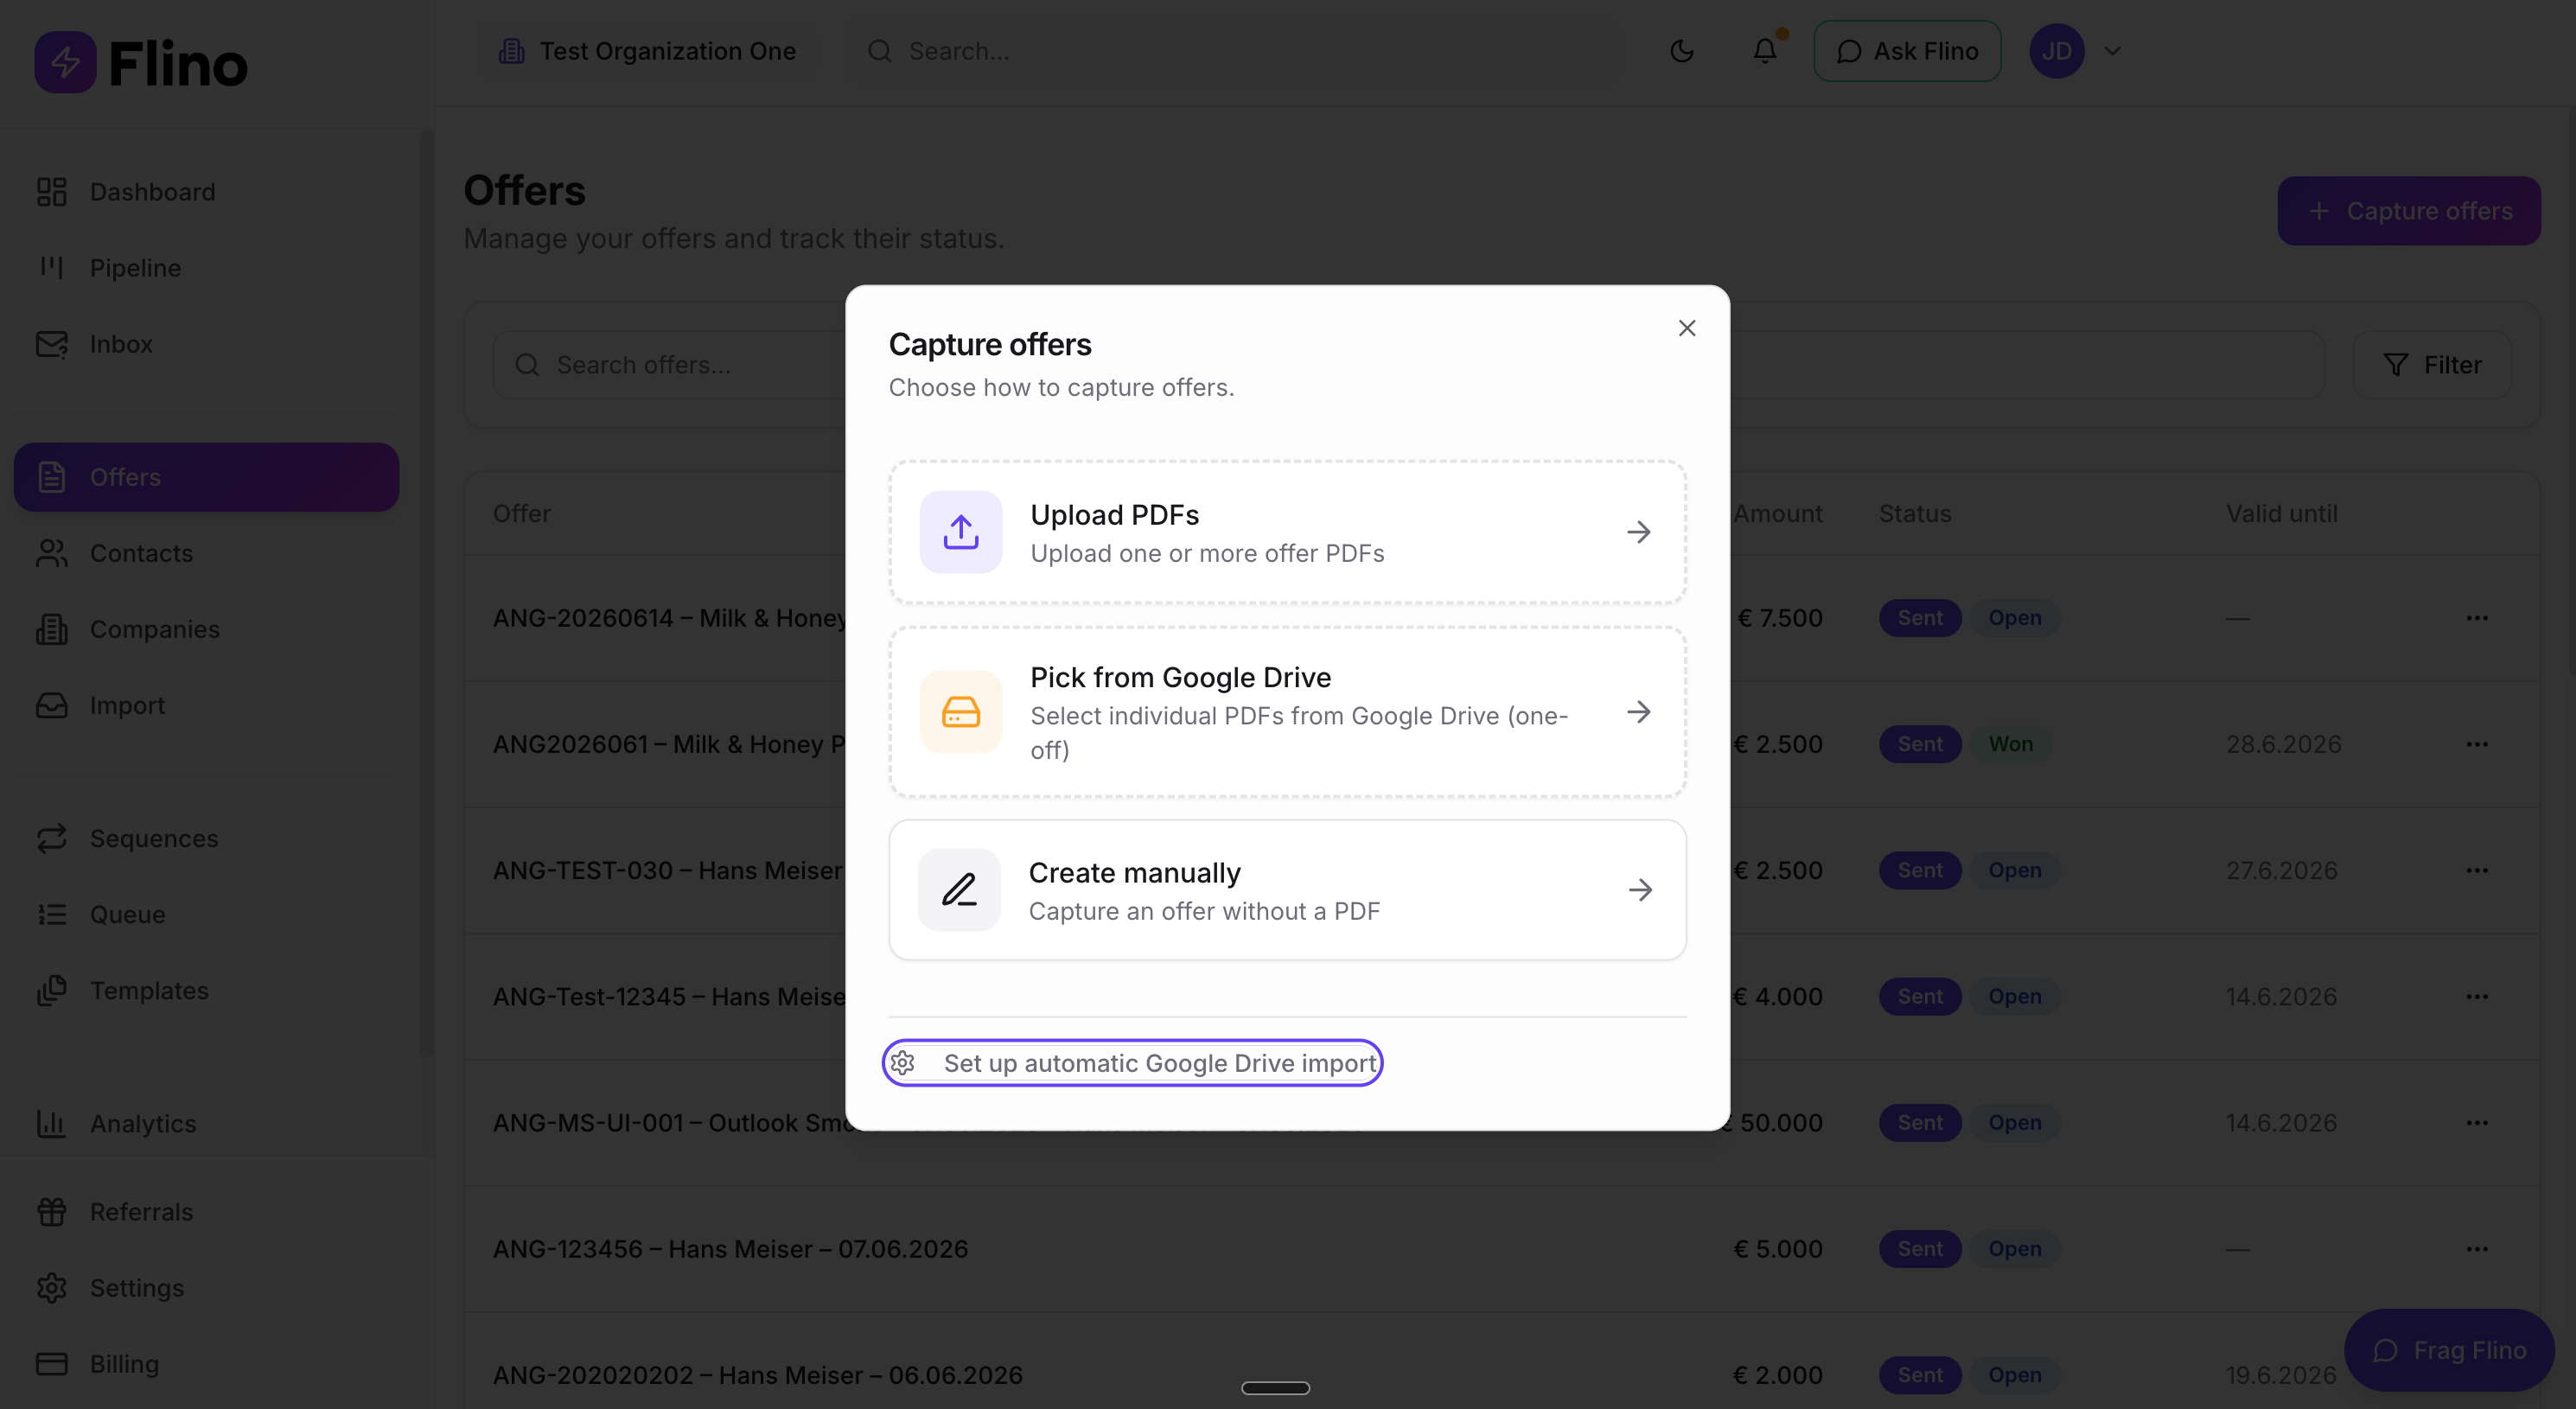Open Referrals in the sidebar

pyautogui.click(x=206, y=1212)
